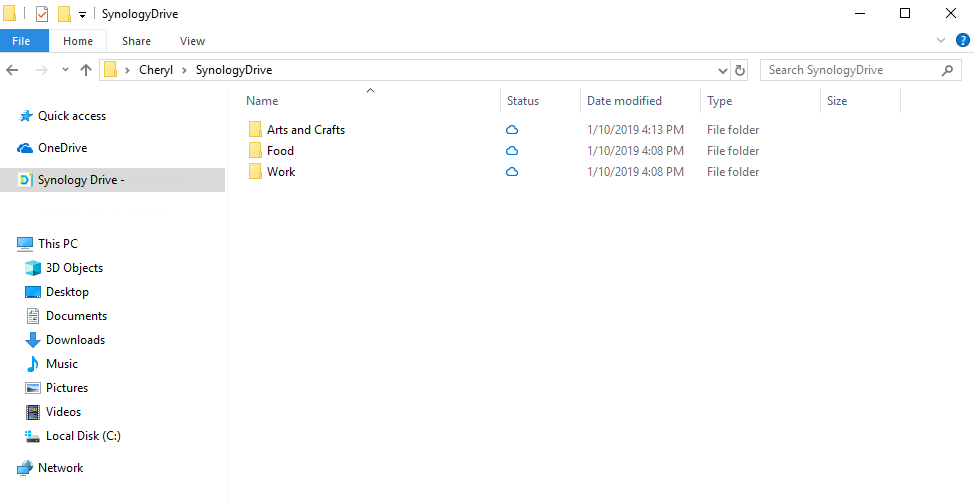Click the Search SynologyDrive field

pos(850,70)
